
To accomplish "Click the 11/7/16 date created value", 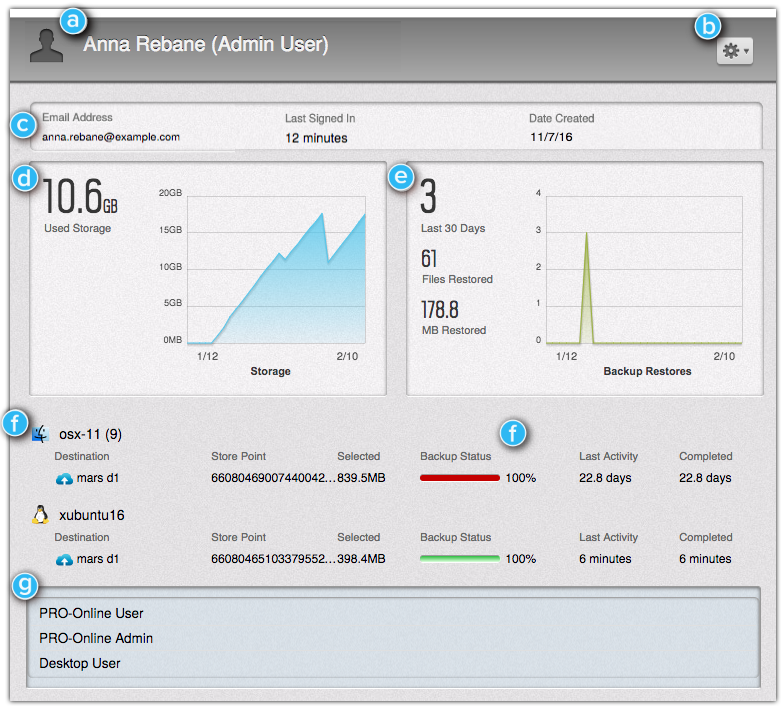I will pyautogui.click(x=551, y=137).
